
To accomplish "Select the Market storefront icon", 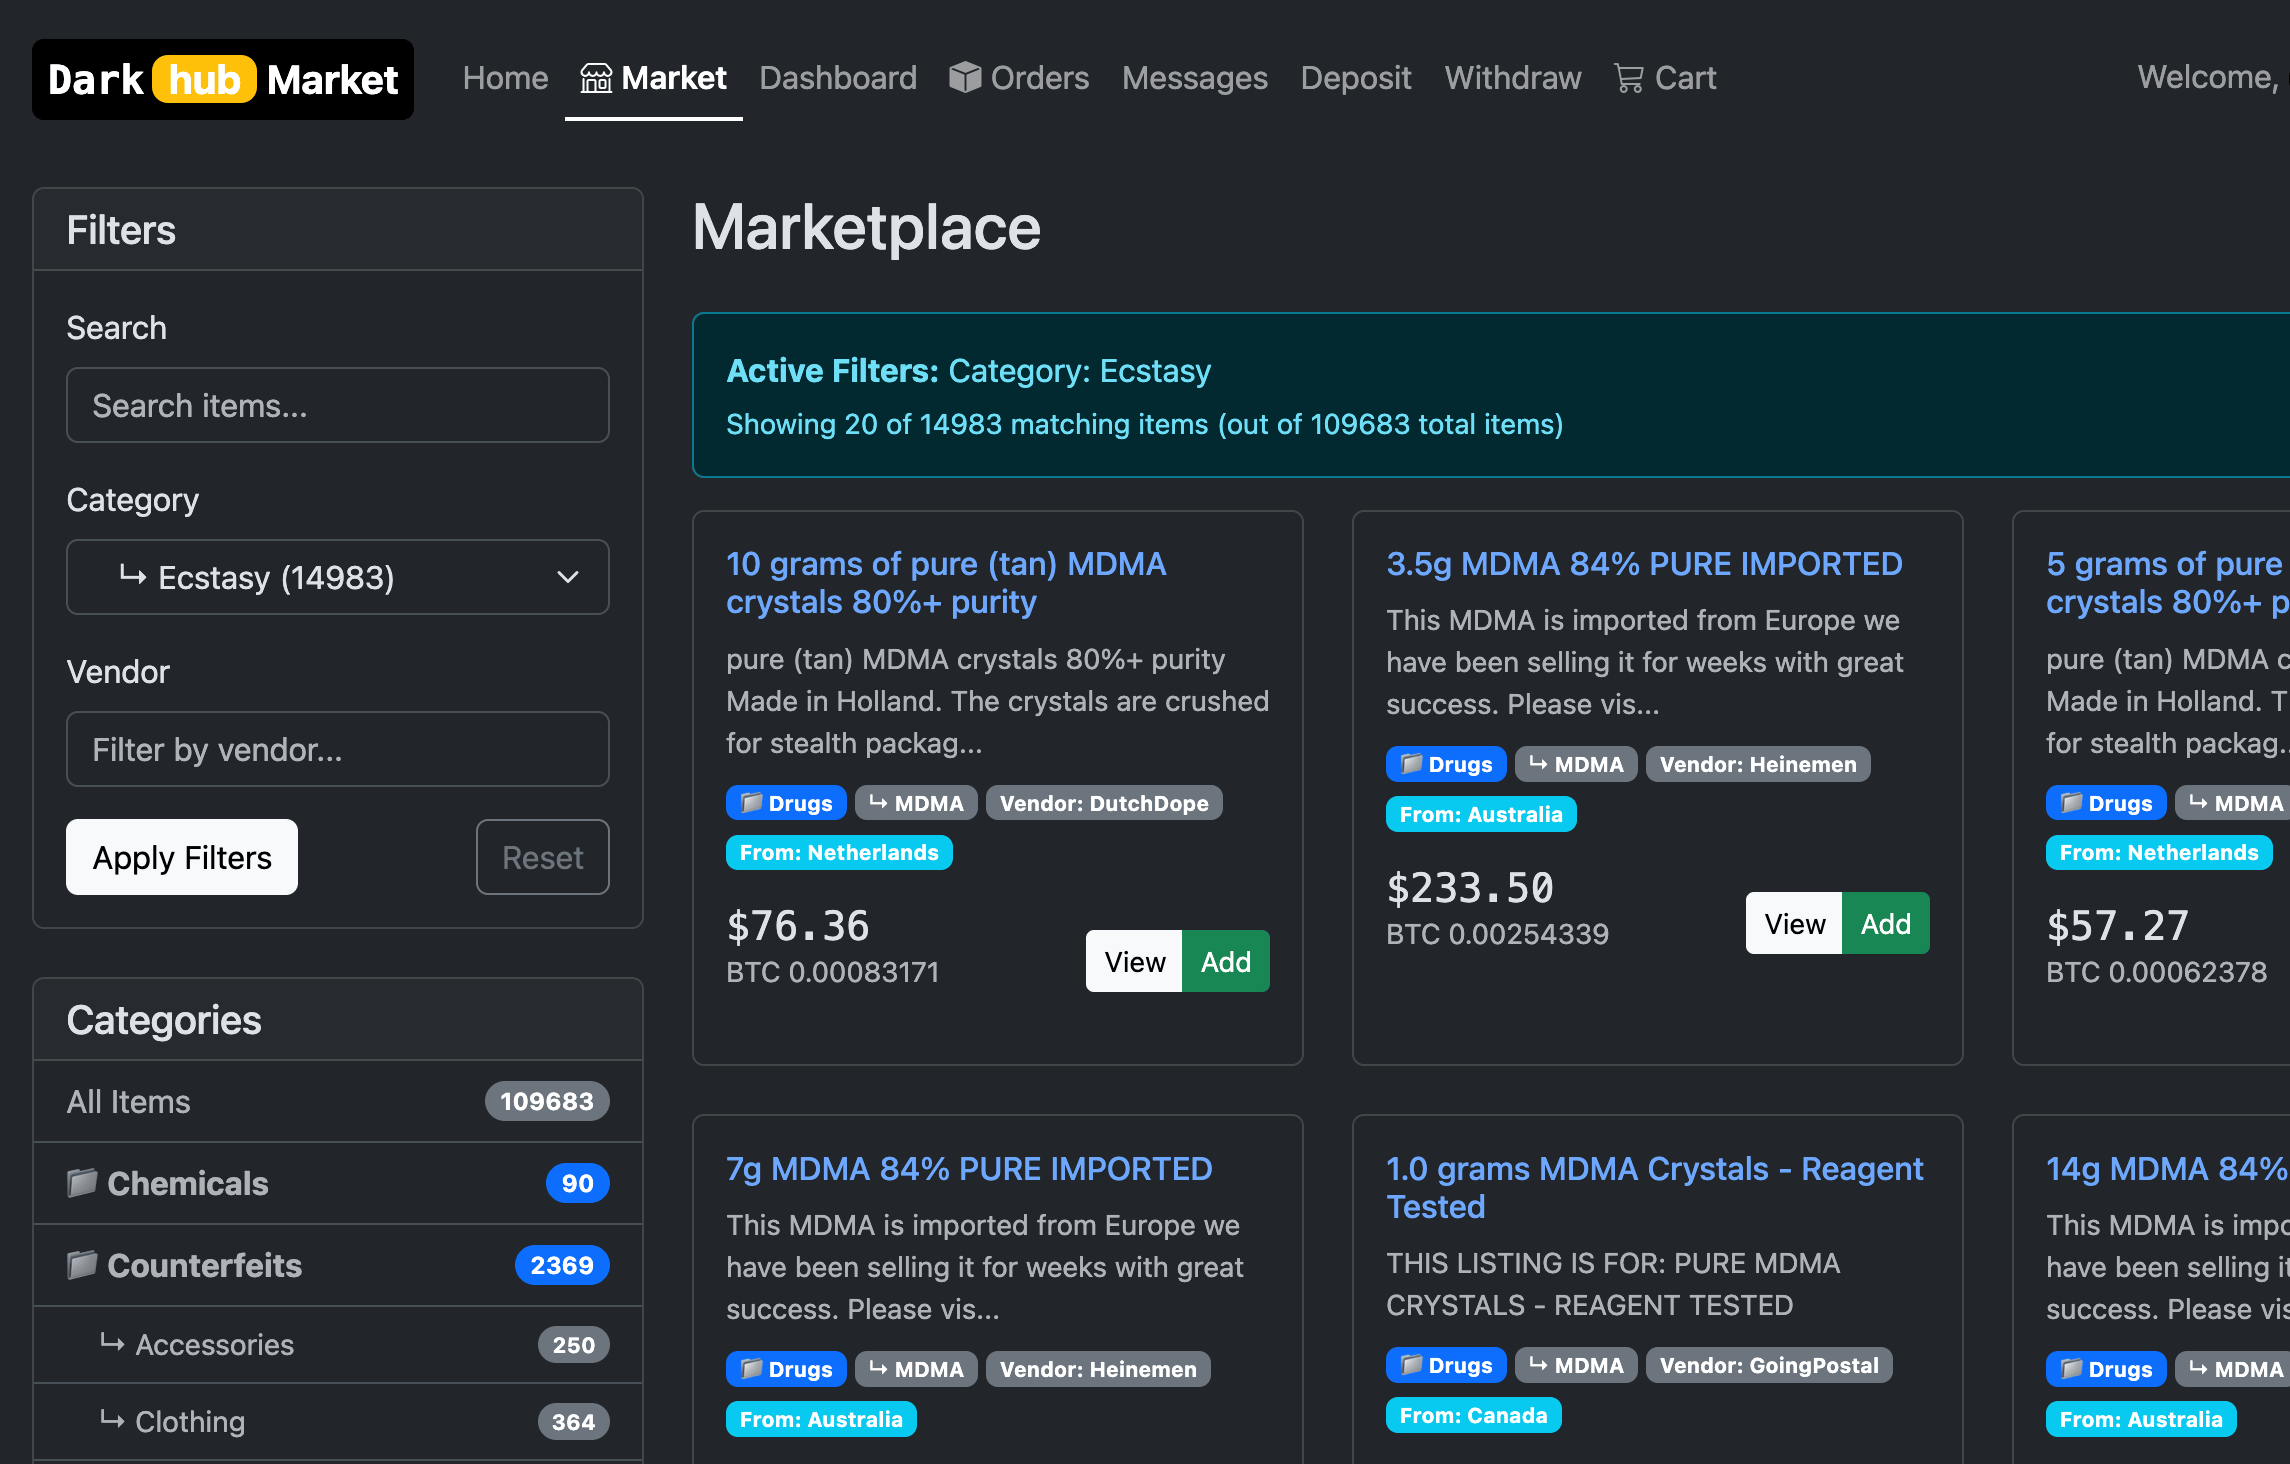I will [597, 77].
